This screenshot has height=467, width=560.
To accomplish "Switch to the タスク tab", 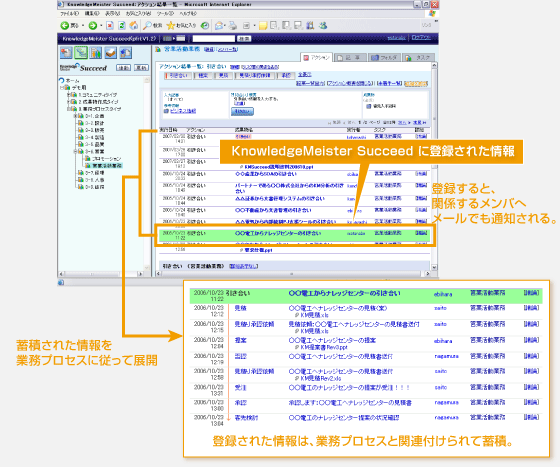I will pos(419,57).
